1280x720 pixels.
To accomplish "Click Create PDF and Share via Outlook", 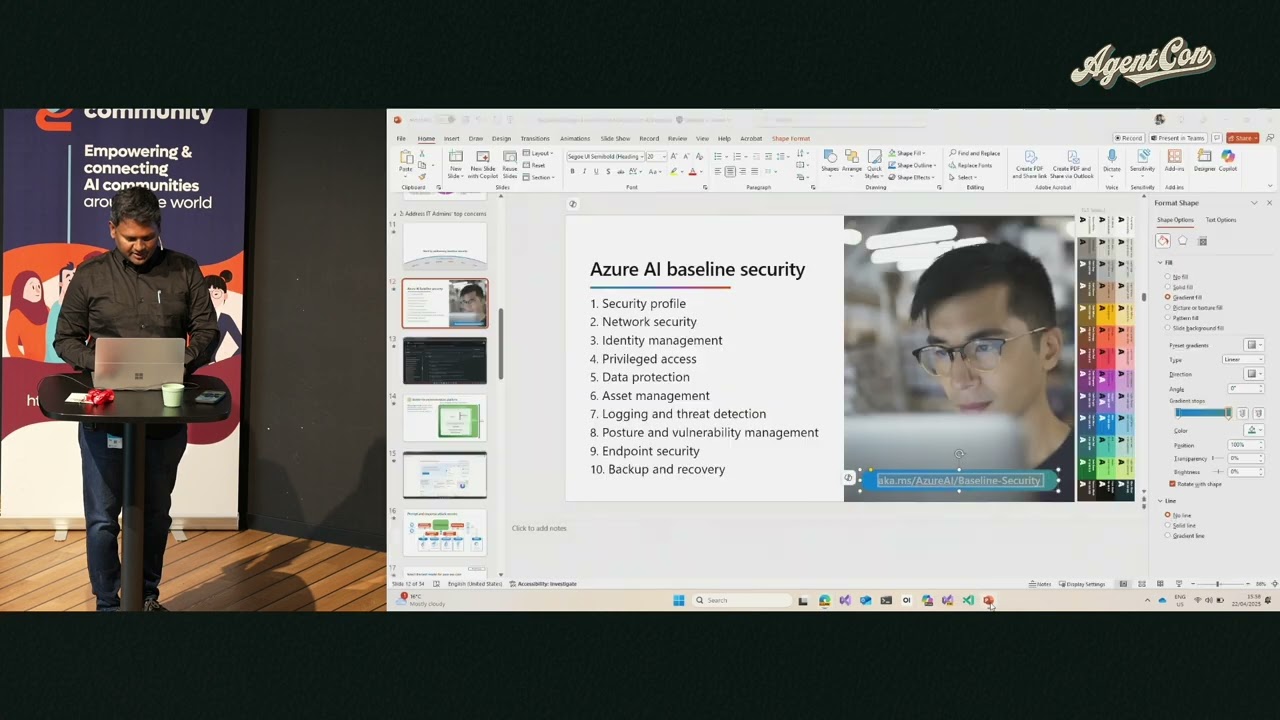I will (1073, 164).
